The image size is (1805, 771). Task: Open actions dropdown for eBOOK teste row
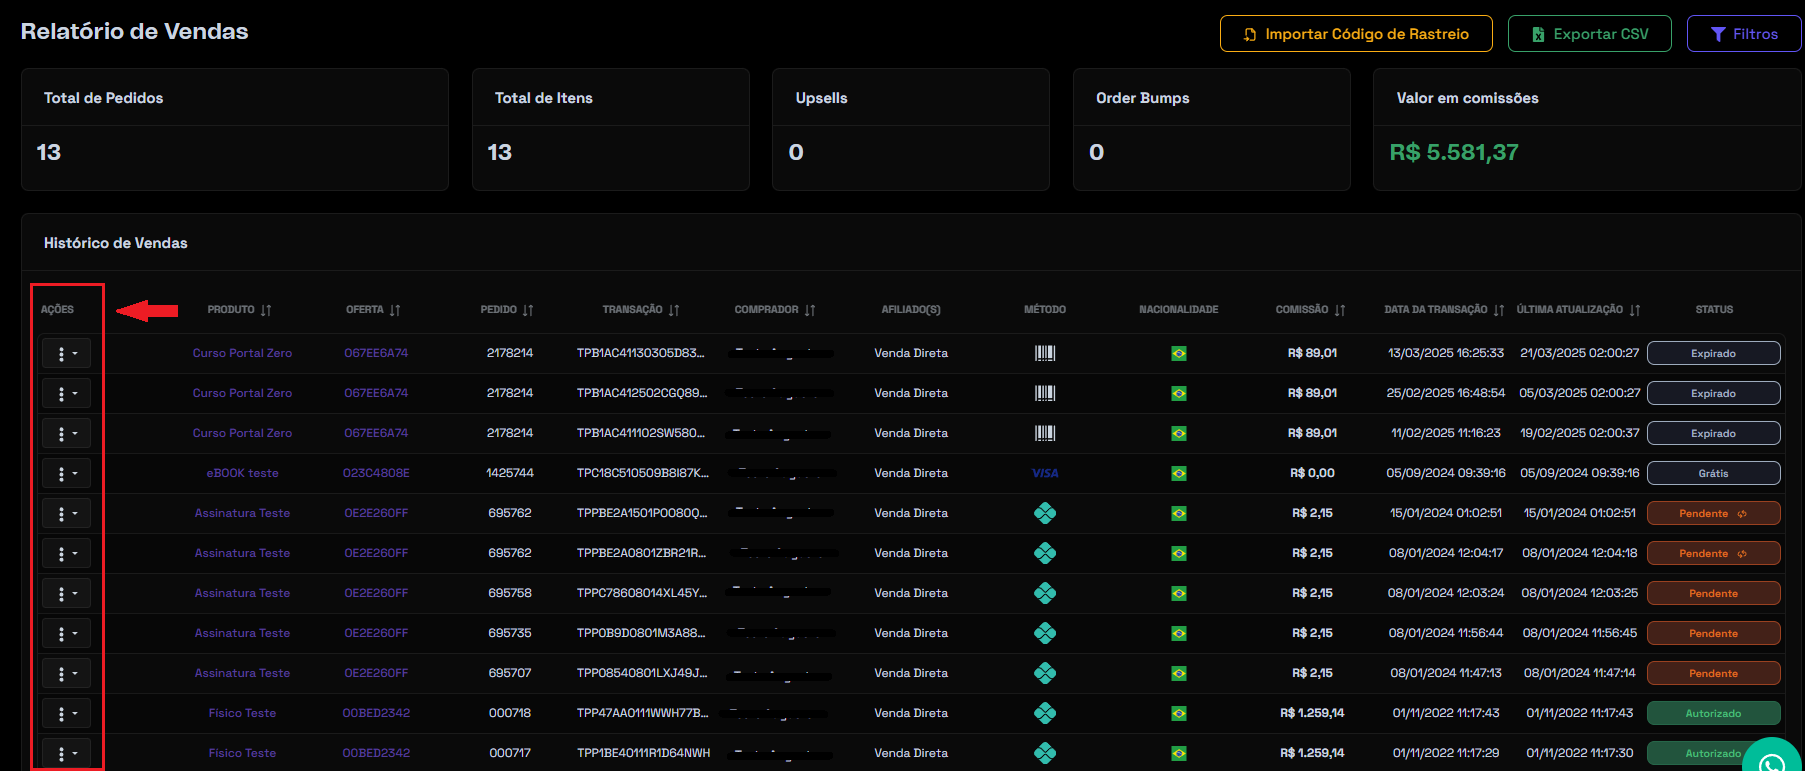66,473
